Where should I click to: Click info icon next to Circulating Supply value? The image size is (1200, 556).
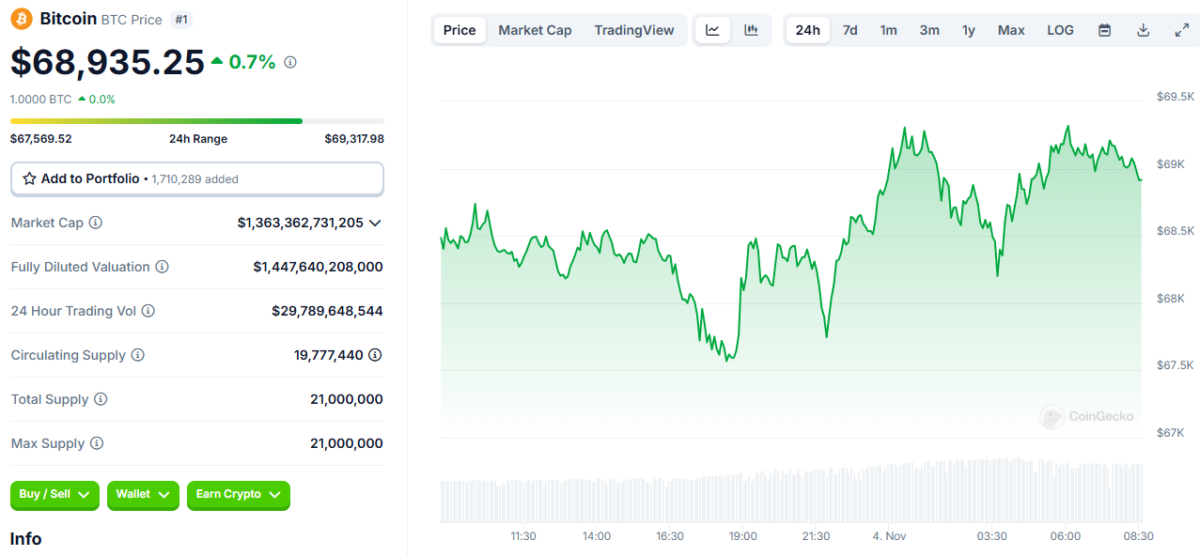tap(375, 355)
